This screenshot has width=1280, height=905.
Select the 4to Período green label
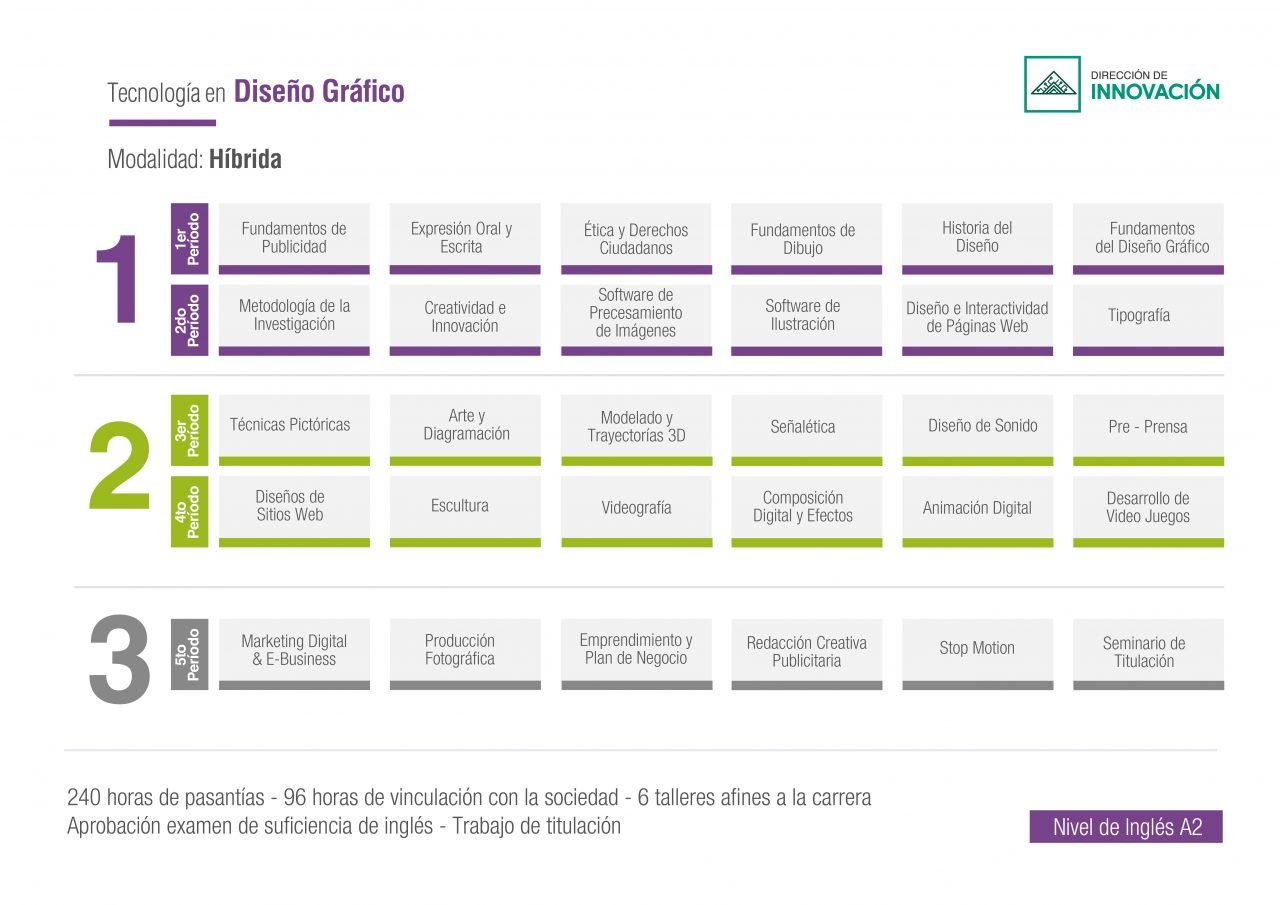point(189,511)
